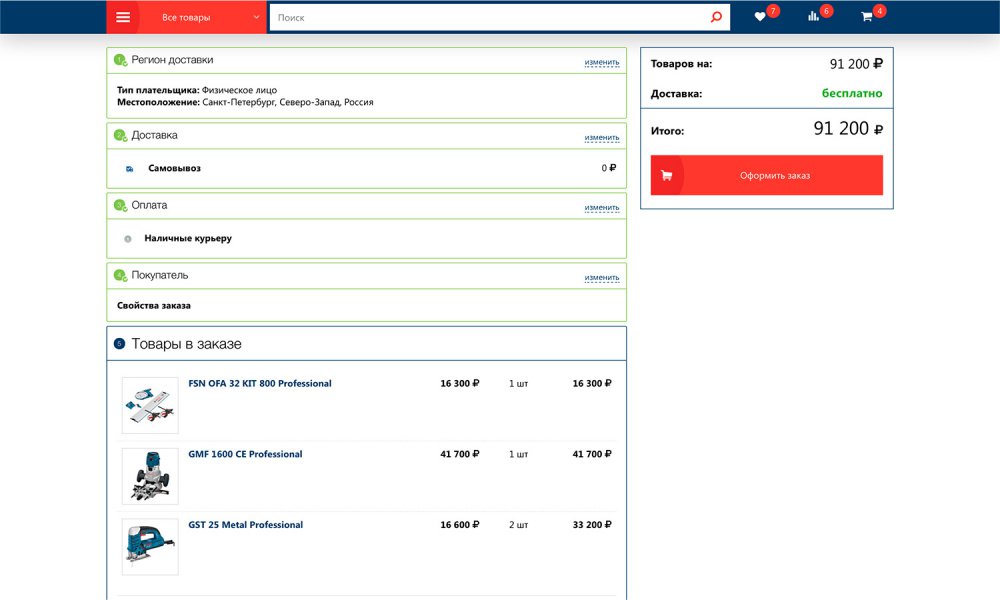This screenshot has width=1000, height=600.
Task: Edit the Оплата section via изменить
Action: [602, 207]
